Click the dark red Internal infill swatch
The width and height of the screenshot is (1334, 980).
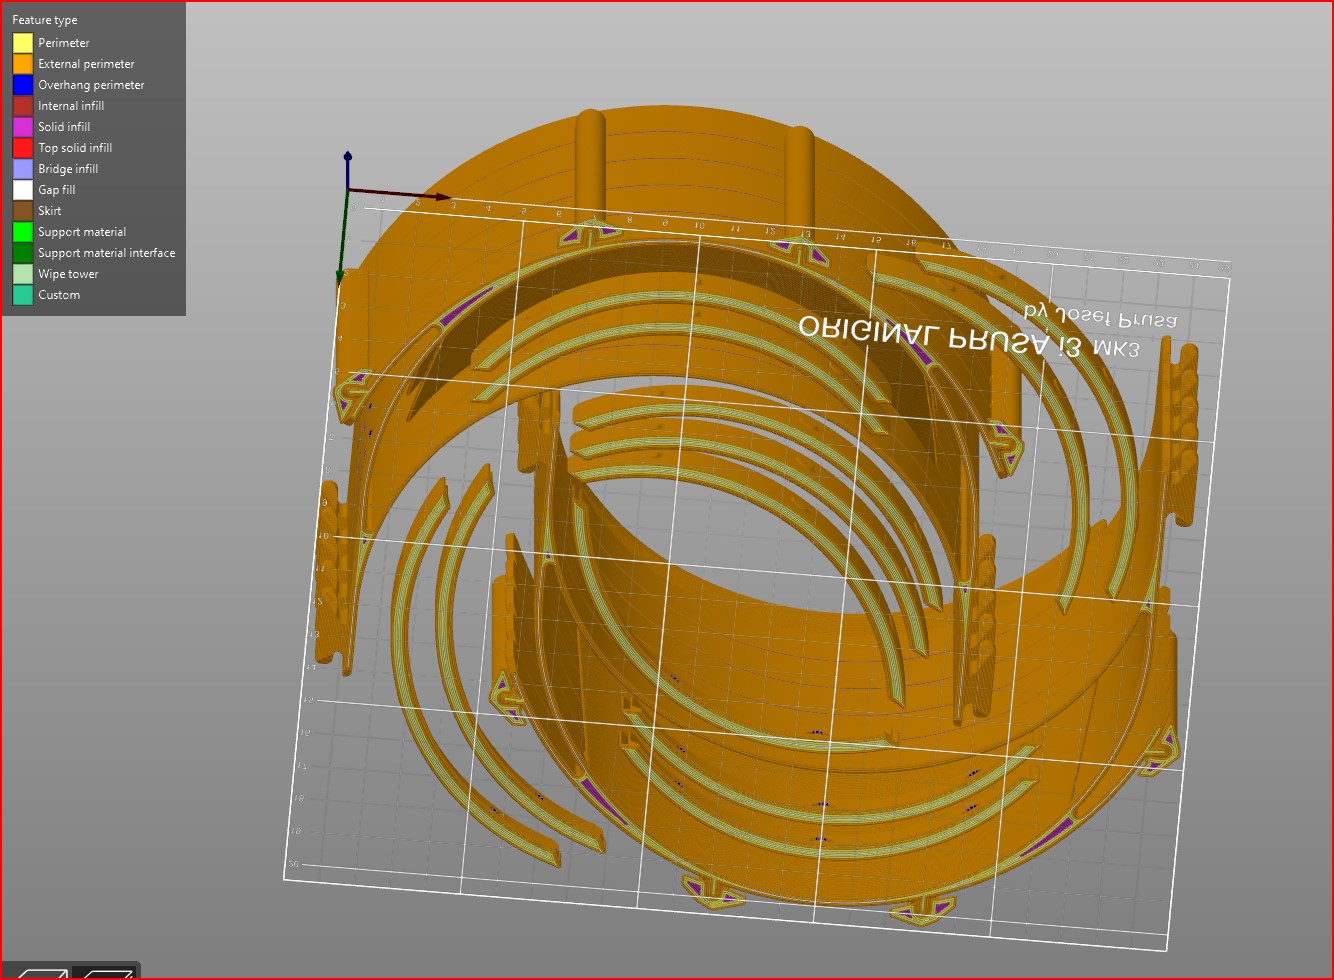(x=23, y=106)
